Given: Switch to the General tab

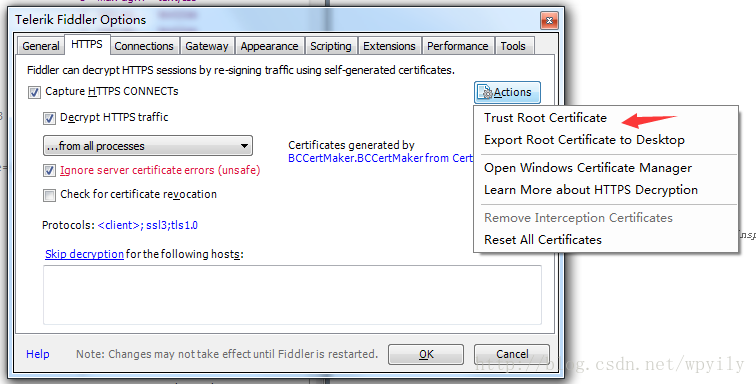Looking at the screenshot, I should 40,46.
